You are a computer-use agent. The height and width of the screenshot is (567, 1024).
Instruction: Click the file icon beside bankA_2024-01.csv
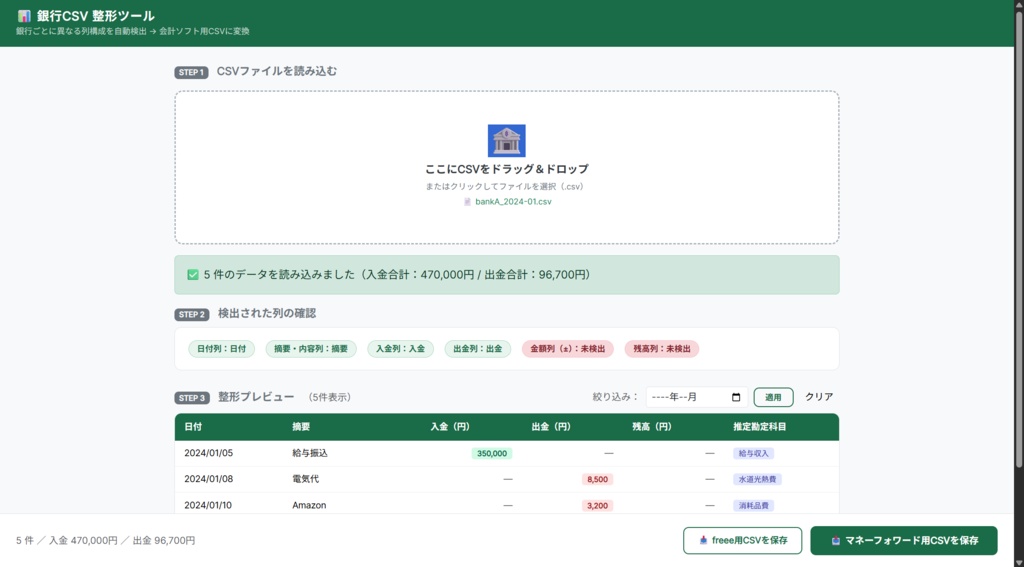coord(467,202)
